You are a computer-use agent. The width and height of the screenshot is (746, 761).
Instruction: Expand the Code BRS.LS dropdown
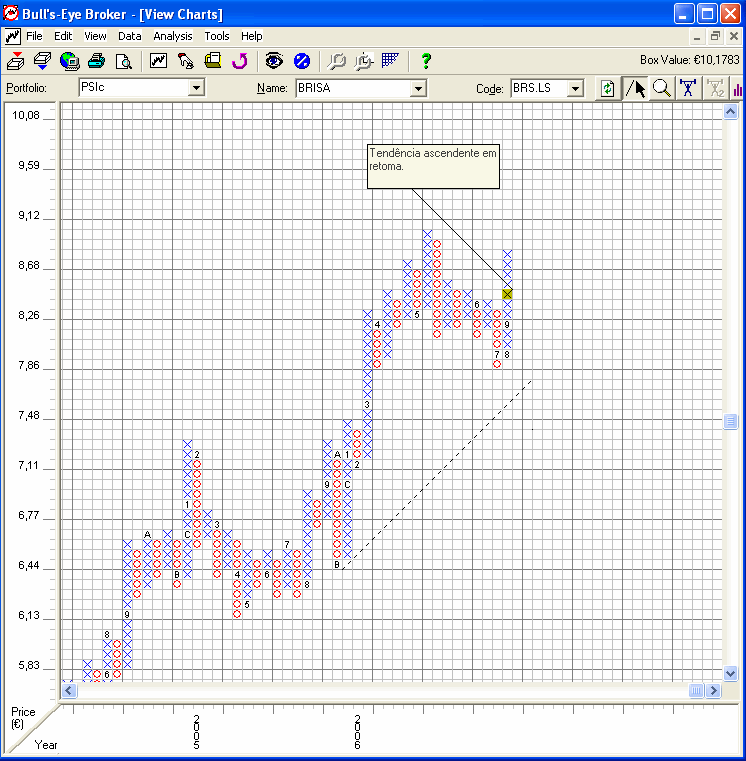(x=575, y=89)
